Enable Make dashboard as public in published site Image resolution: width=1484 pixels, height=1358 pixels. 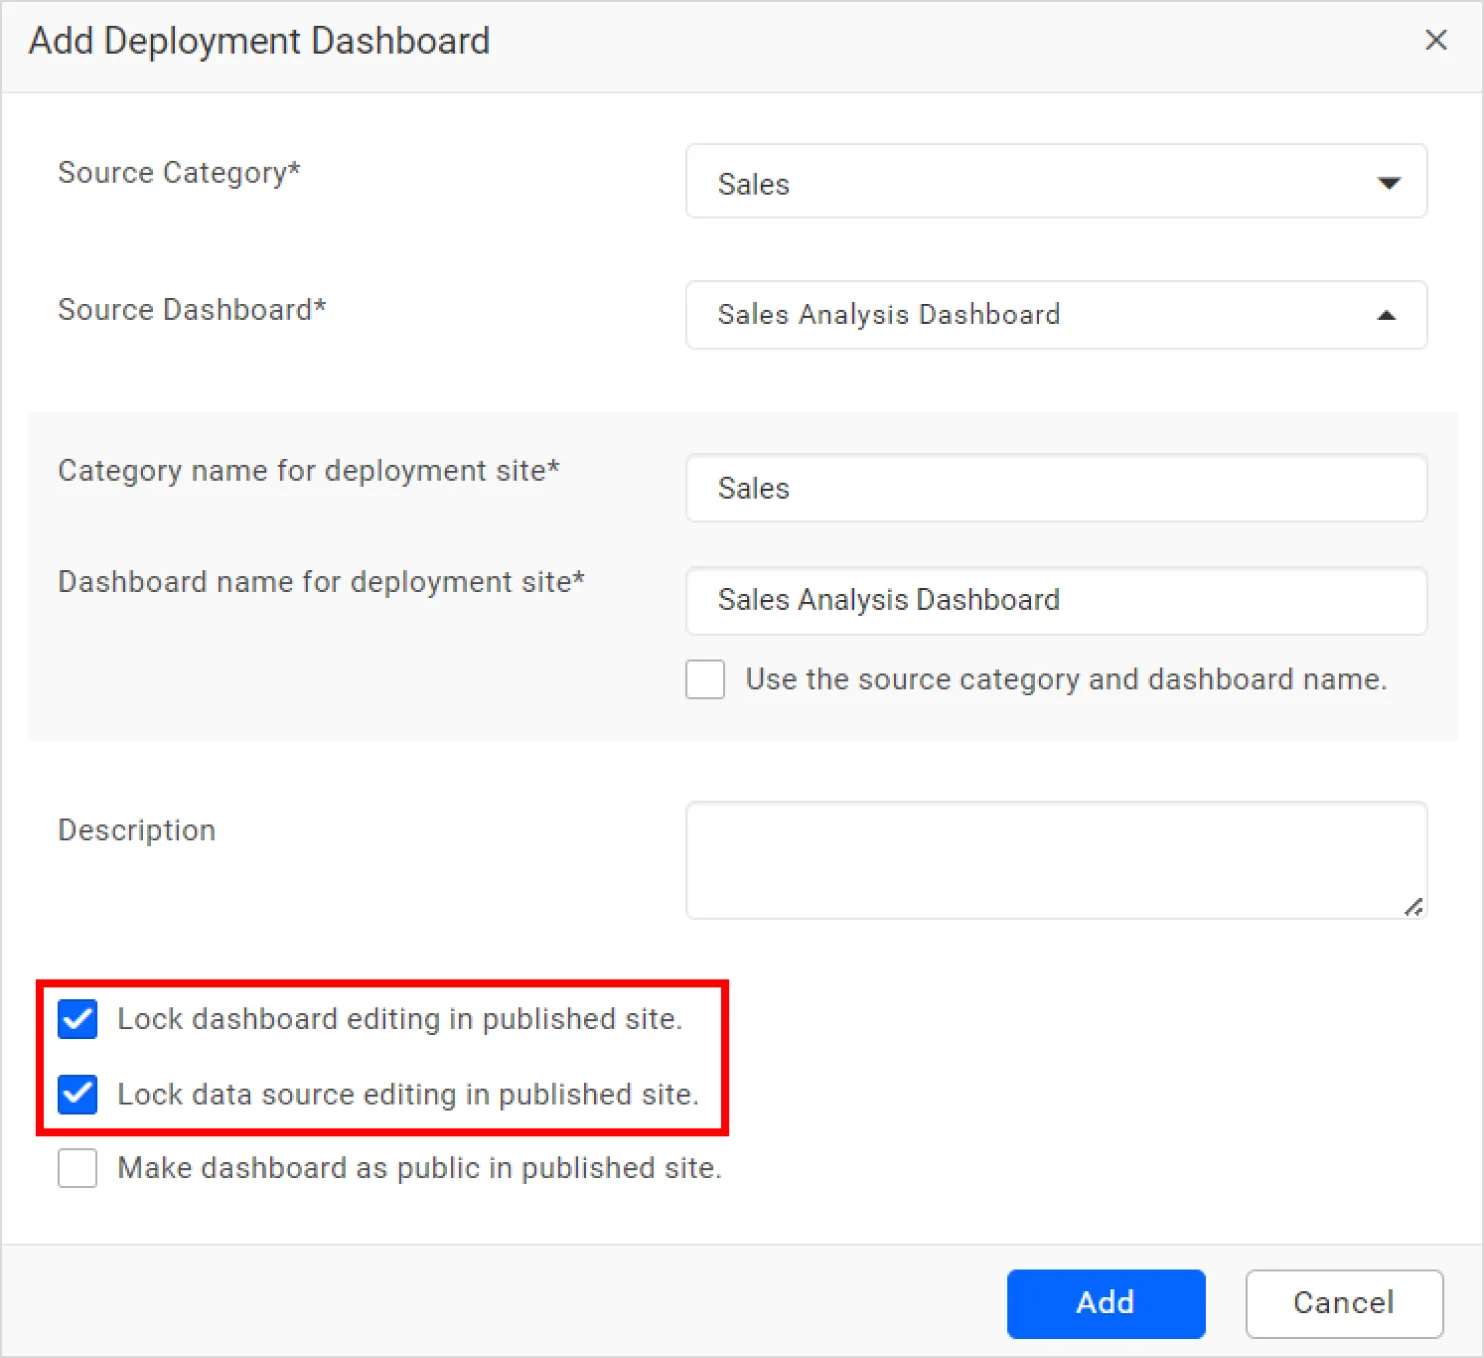pyautogui.click(x=77, y=1168)
